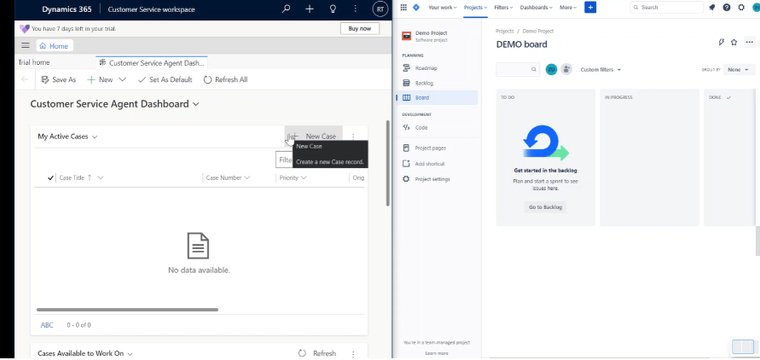Expand the Customer Service Agent Dashboard selector chevron
The image size is (760, 360).
pyautogui.click(x=196, y=104)
